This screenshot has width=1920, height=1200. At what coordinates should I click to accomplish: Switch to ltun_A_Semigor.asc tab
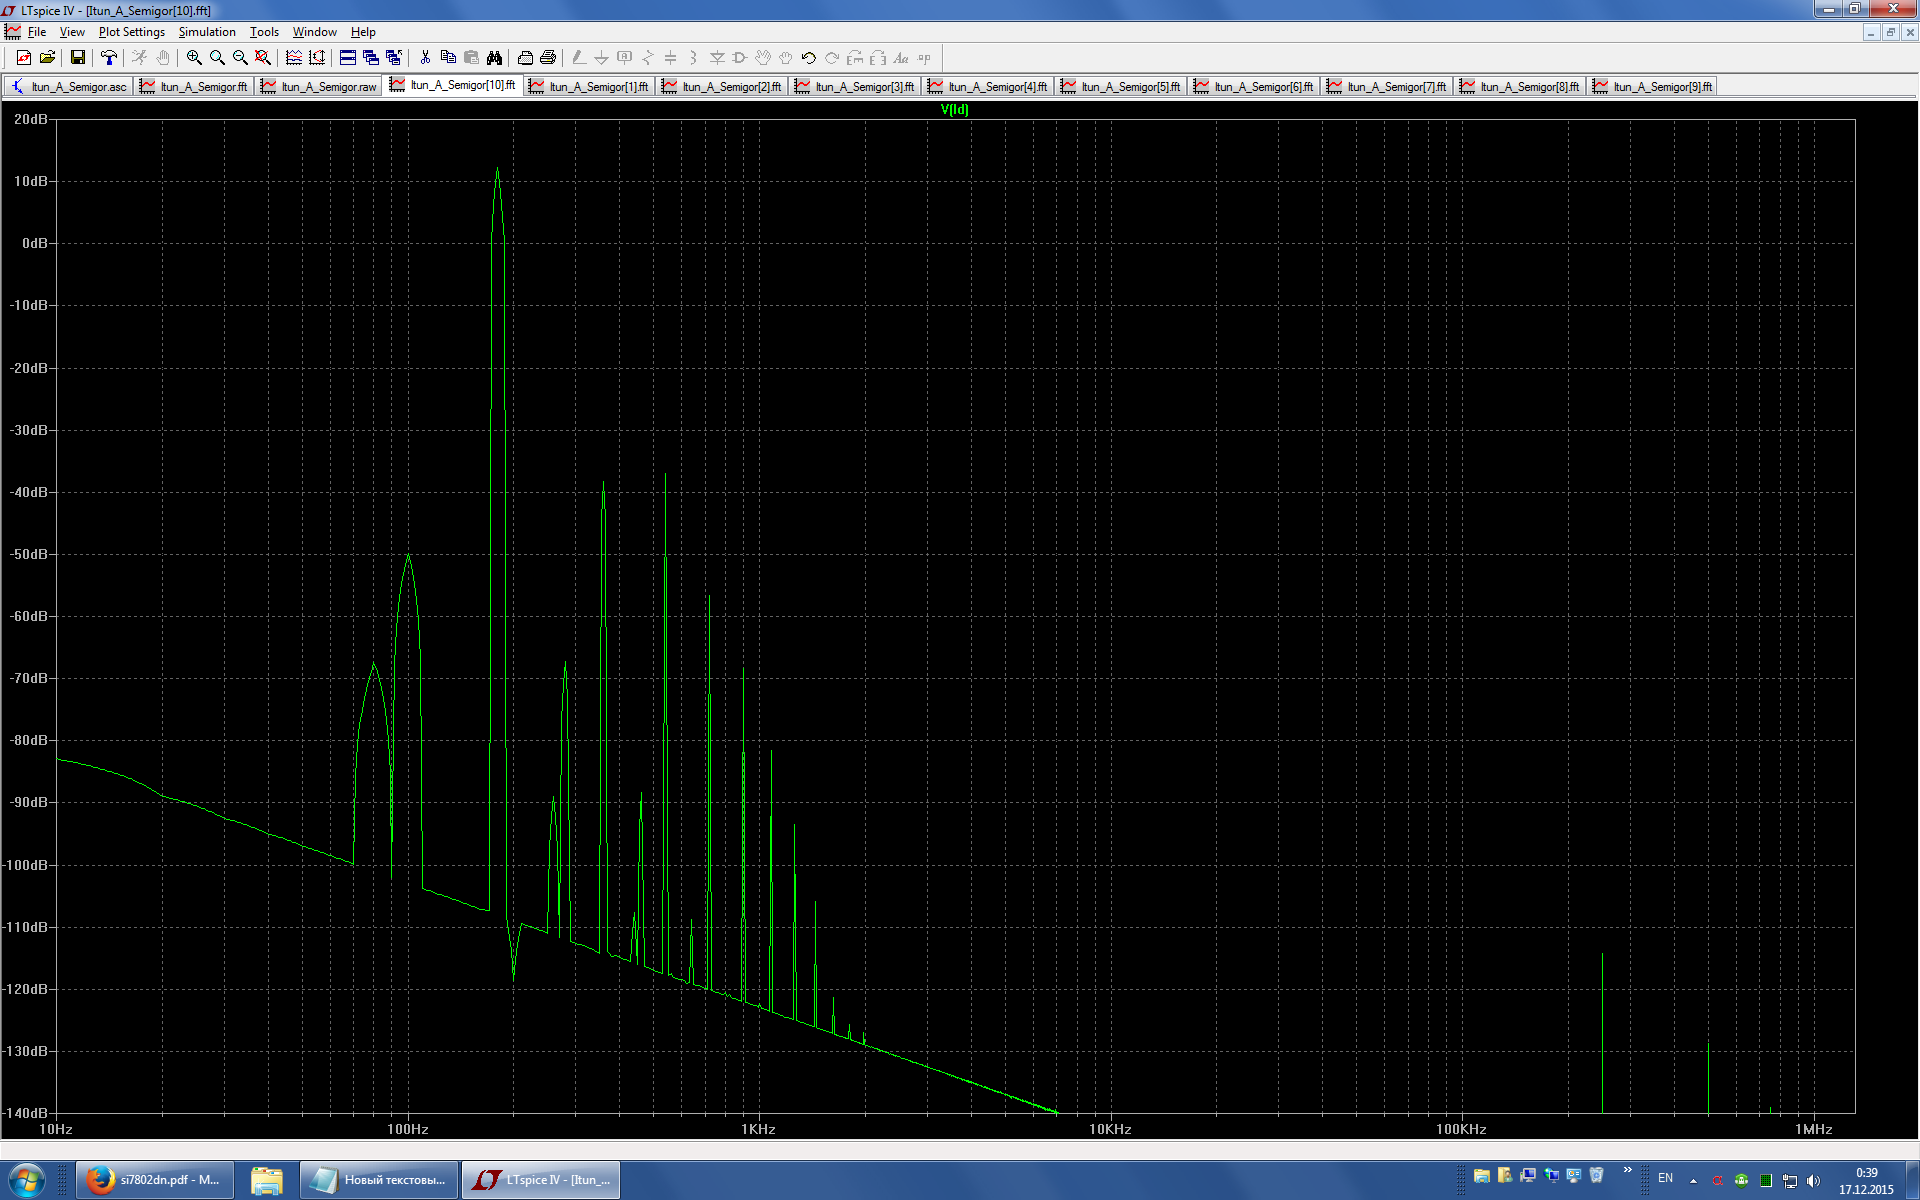tap(69, 87)
